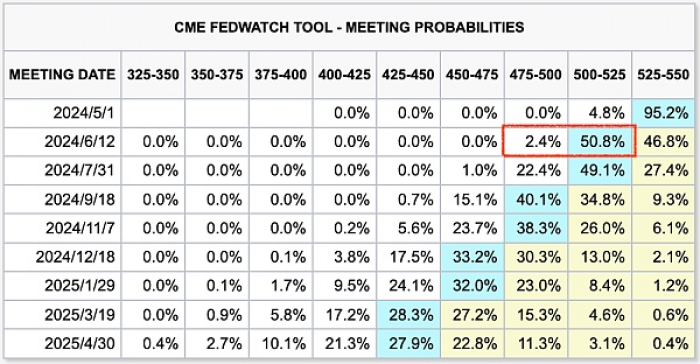
Task: Select the 50.8% cell for 2024/6/12
Action: (x=600, y=142)
